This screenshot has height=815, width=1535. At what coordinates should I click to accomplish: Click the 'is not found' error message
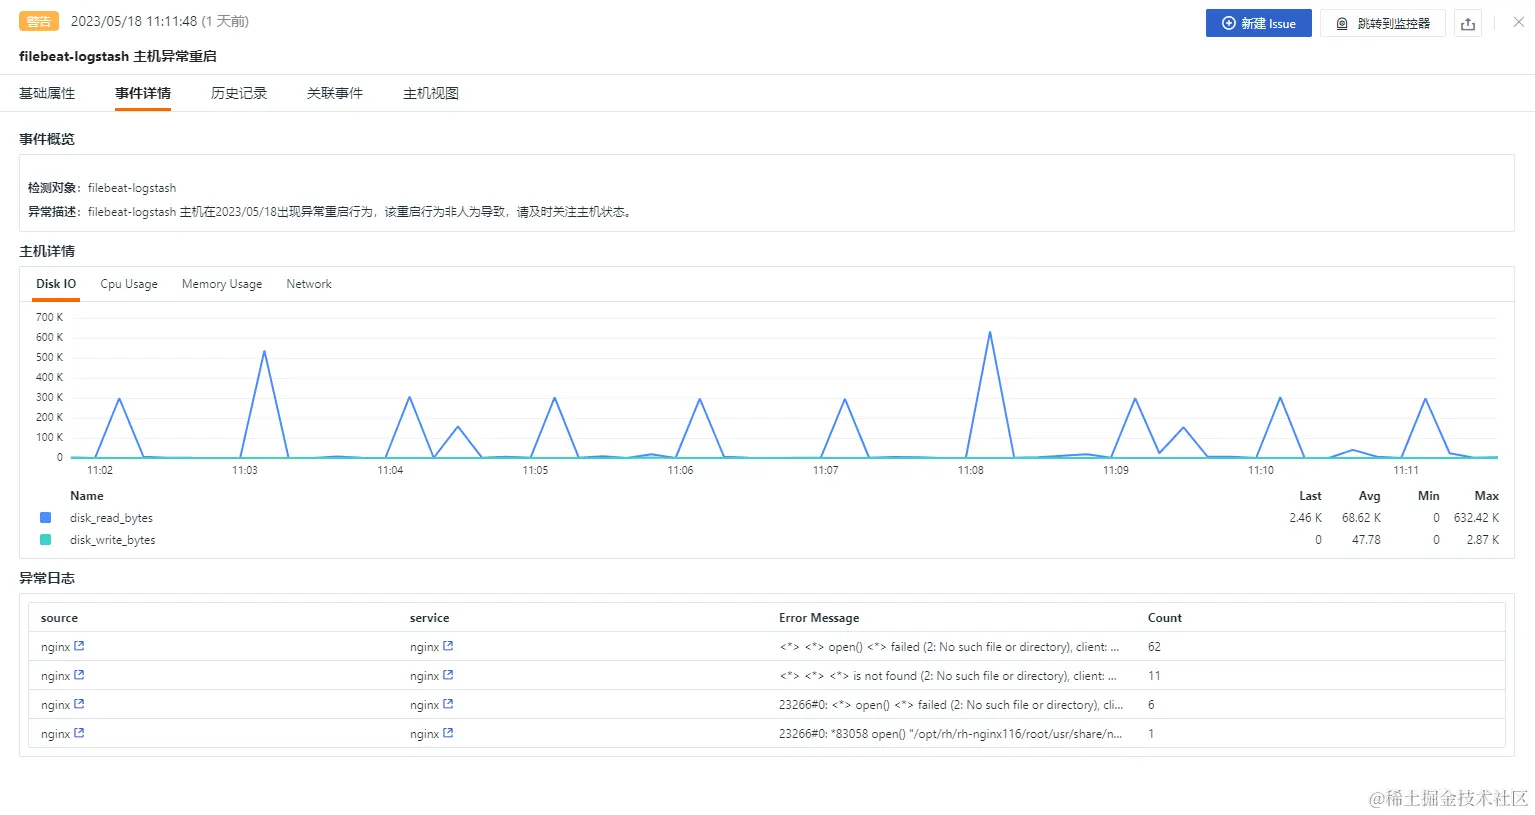[948, 676]
